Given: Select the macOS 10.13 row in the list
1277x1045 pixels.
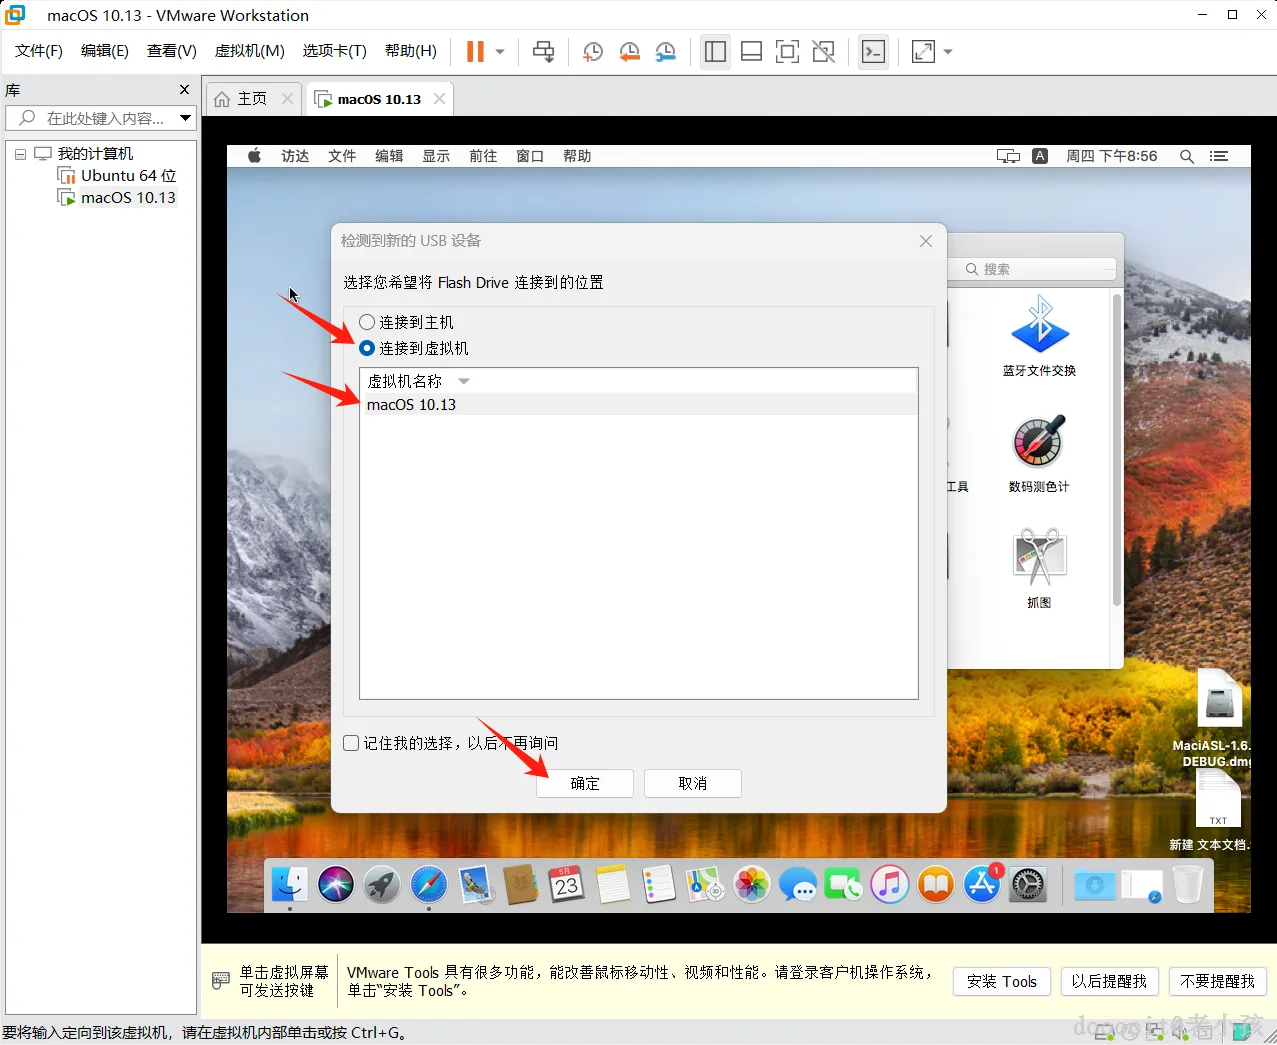Looking at the screenshot, I should tap(638, 405).
